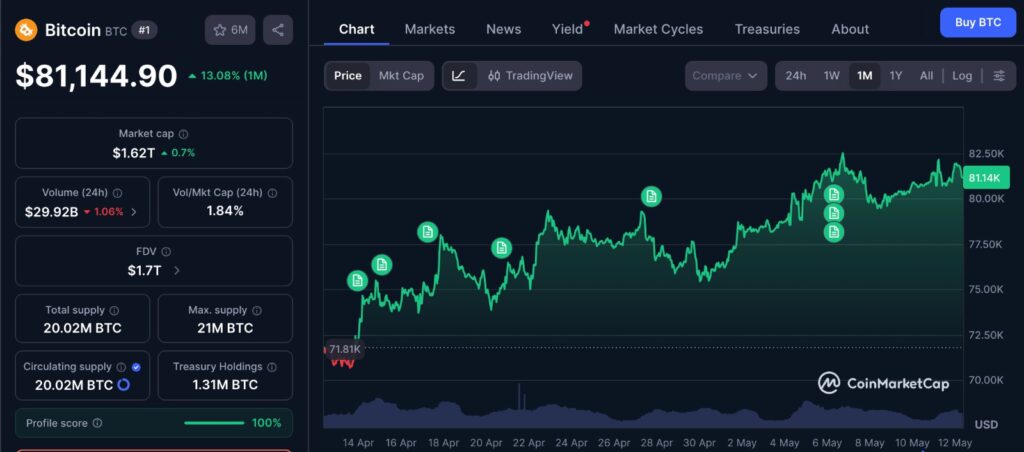Expand FDV details chevron
1024x452 pixels.
[176, 270]
